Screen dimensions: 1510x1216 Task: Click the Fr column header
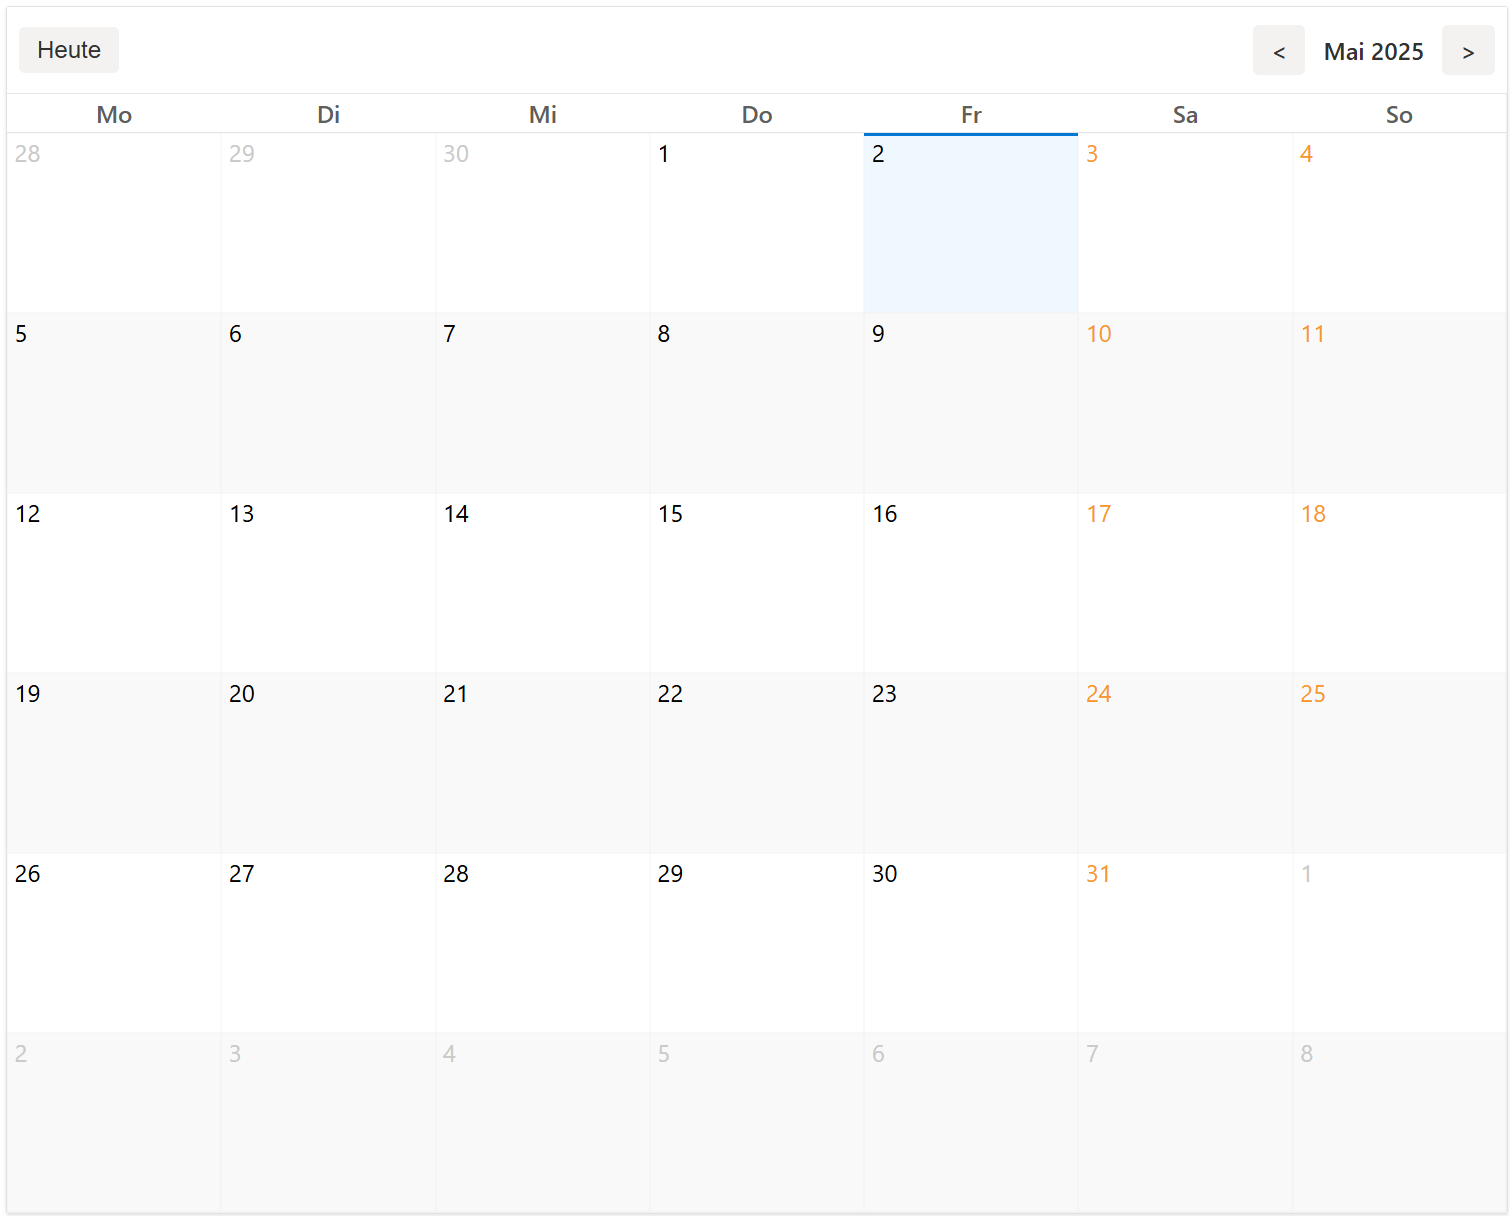[x=970, y=114]
